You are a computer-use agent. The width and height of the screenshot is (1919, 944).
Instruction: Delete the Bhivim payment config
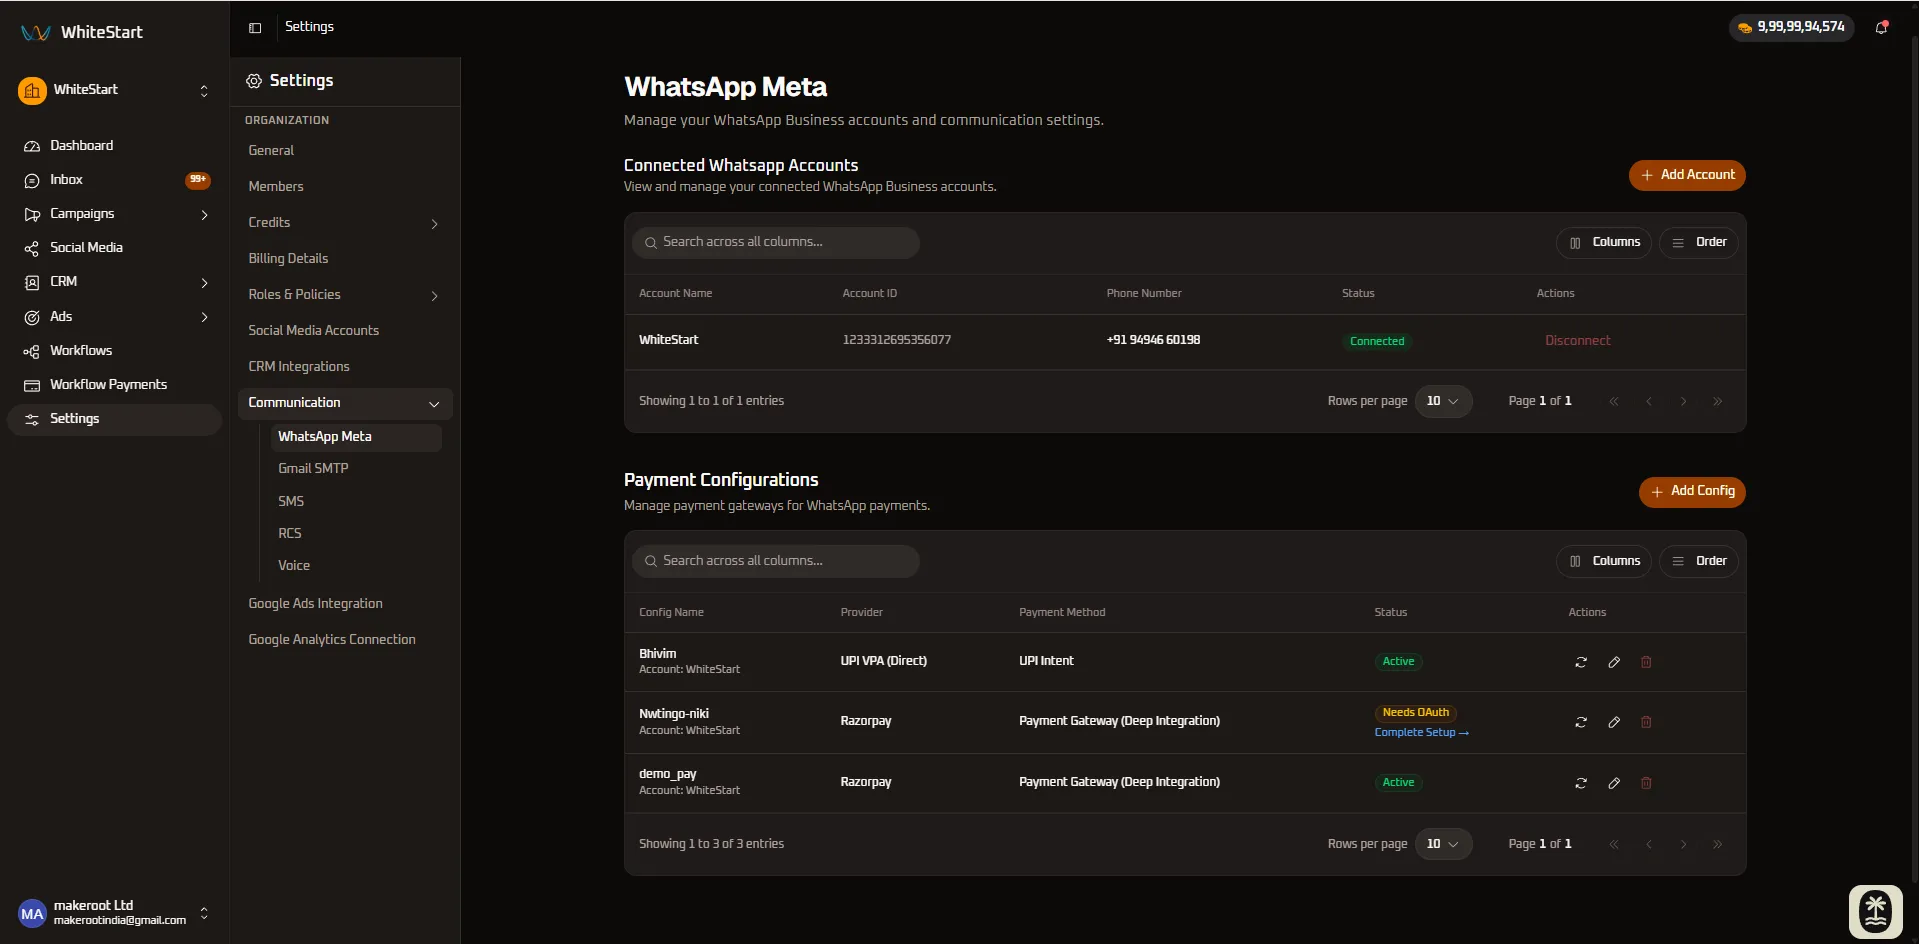[x=1646, y=662]
